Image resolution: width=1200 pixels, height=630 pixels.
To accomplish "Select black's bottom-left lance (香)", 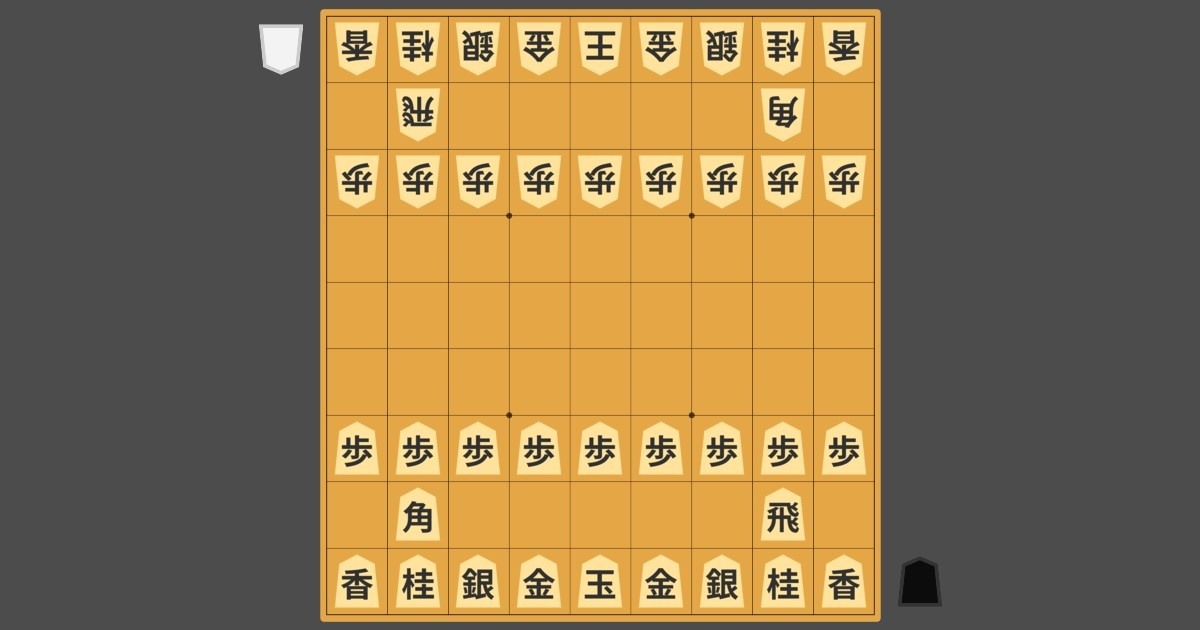I will pyautogui.click(x=357, y=582).
